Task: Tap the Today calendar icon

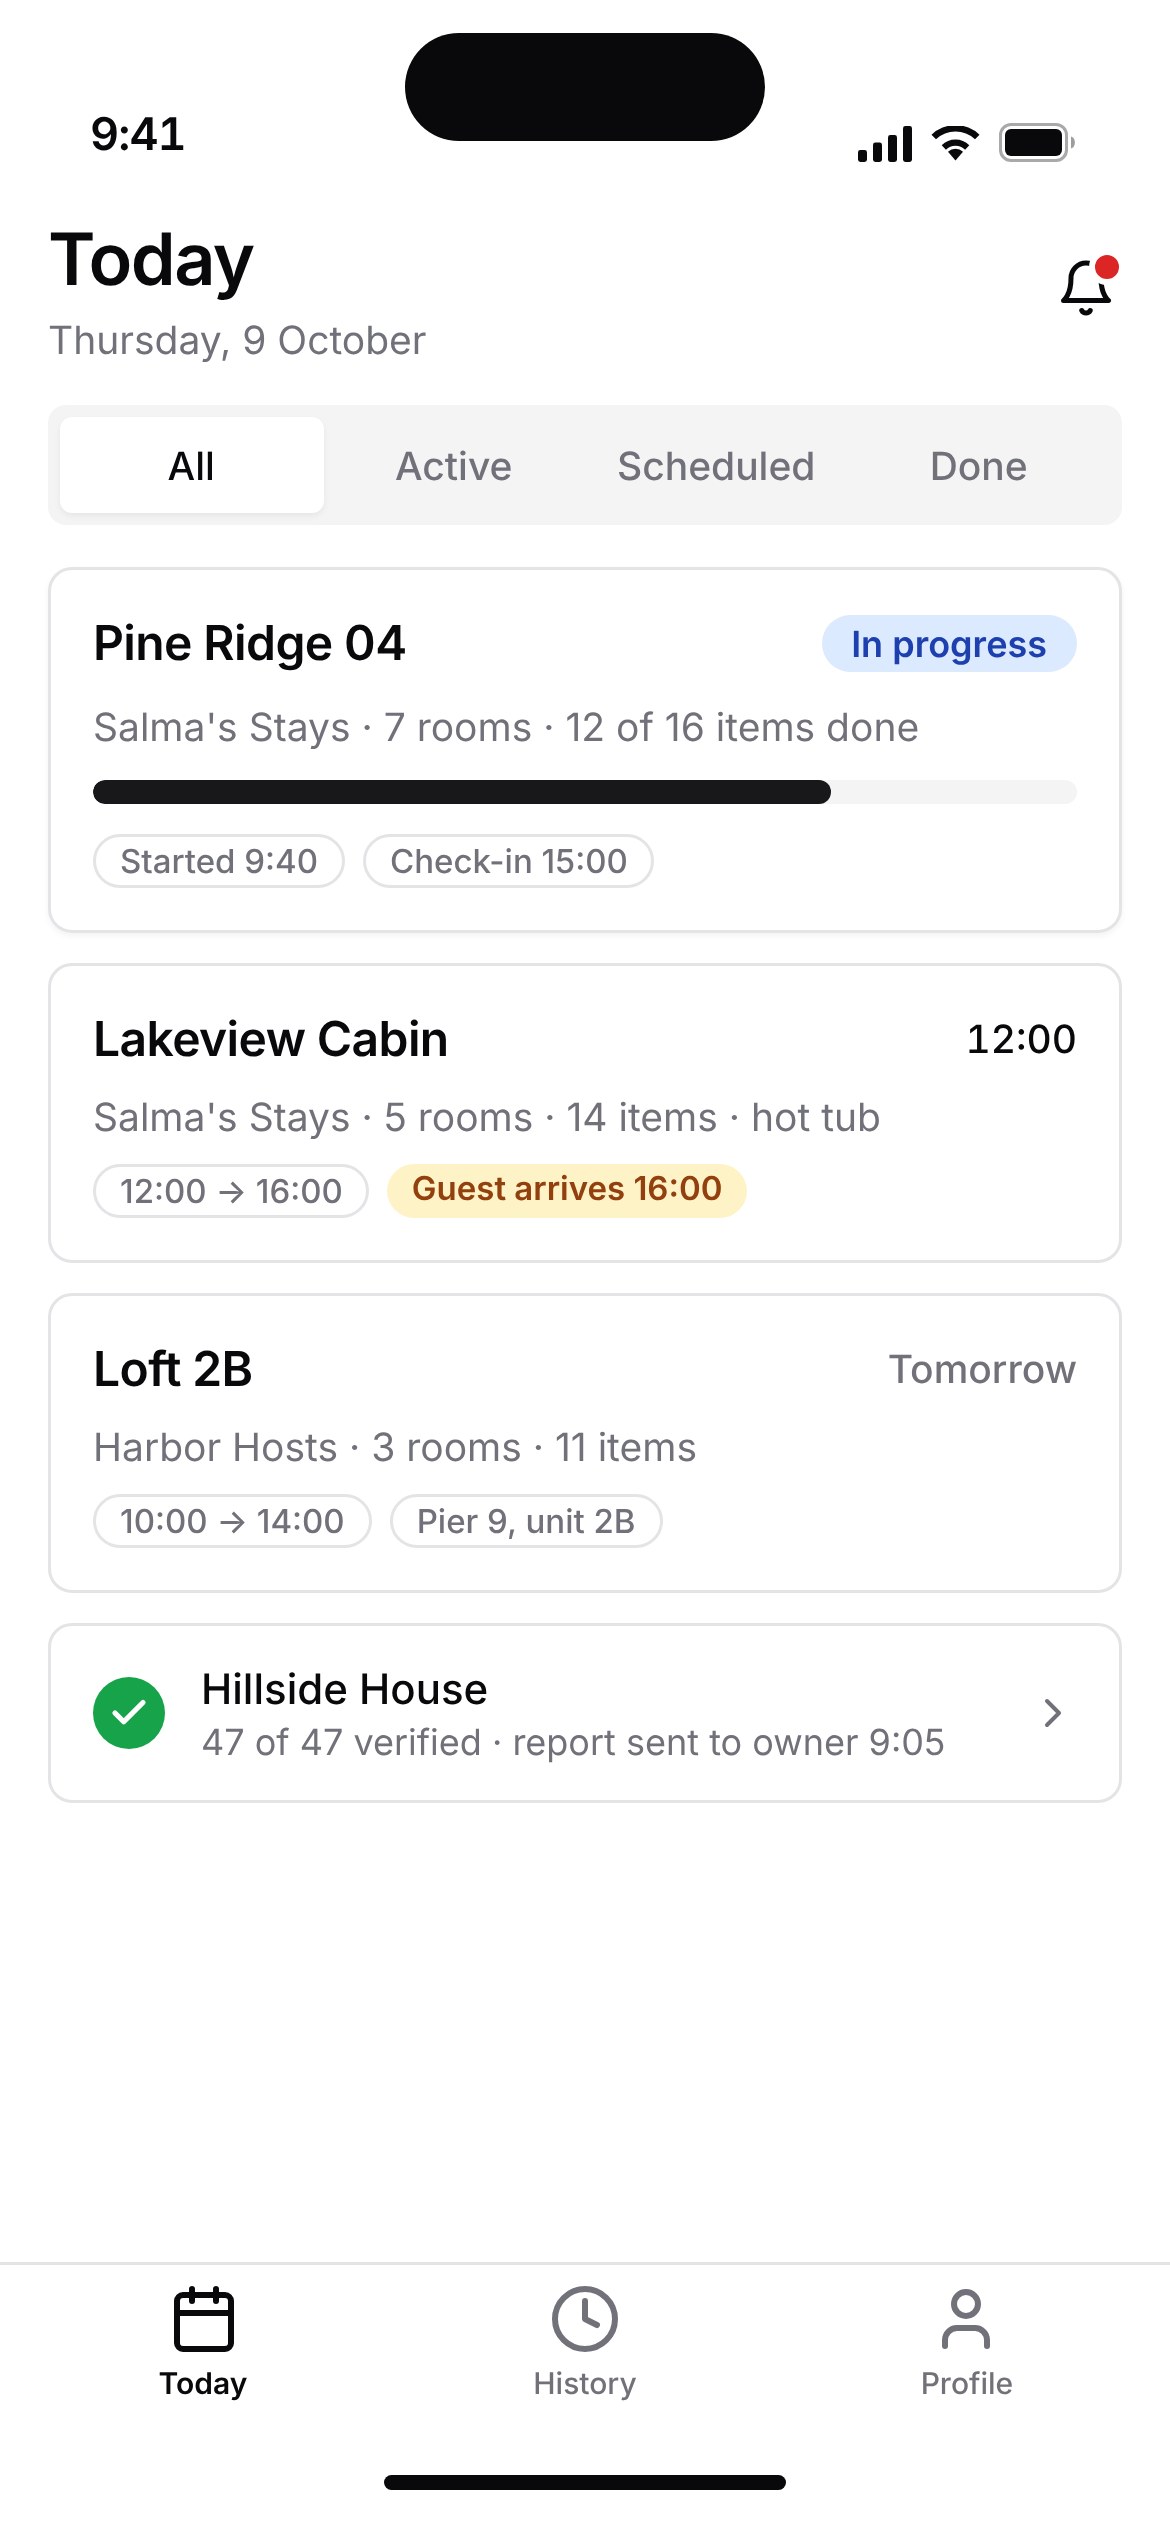Action: coord(203,2319)
